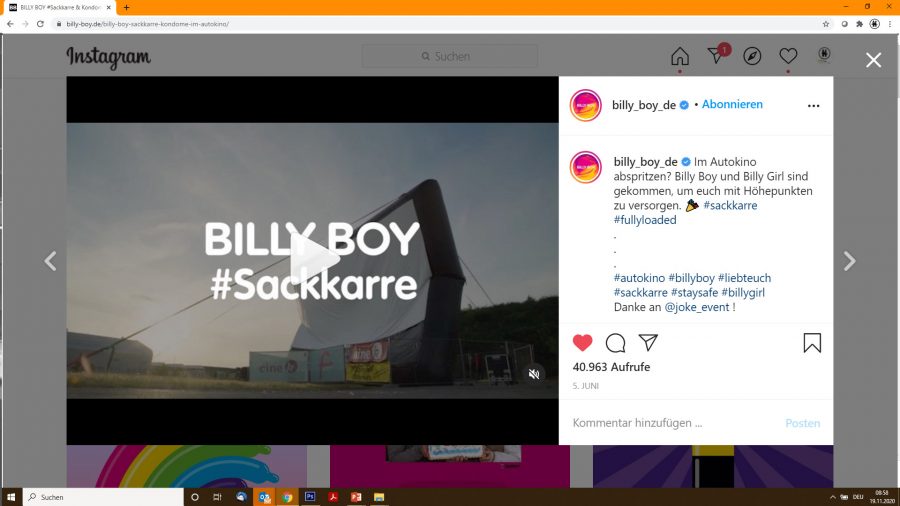Open rainbow thumbnail below the post
This screenshot has height=506, width=900.
pos(187,466)
